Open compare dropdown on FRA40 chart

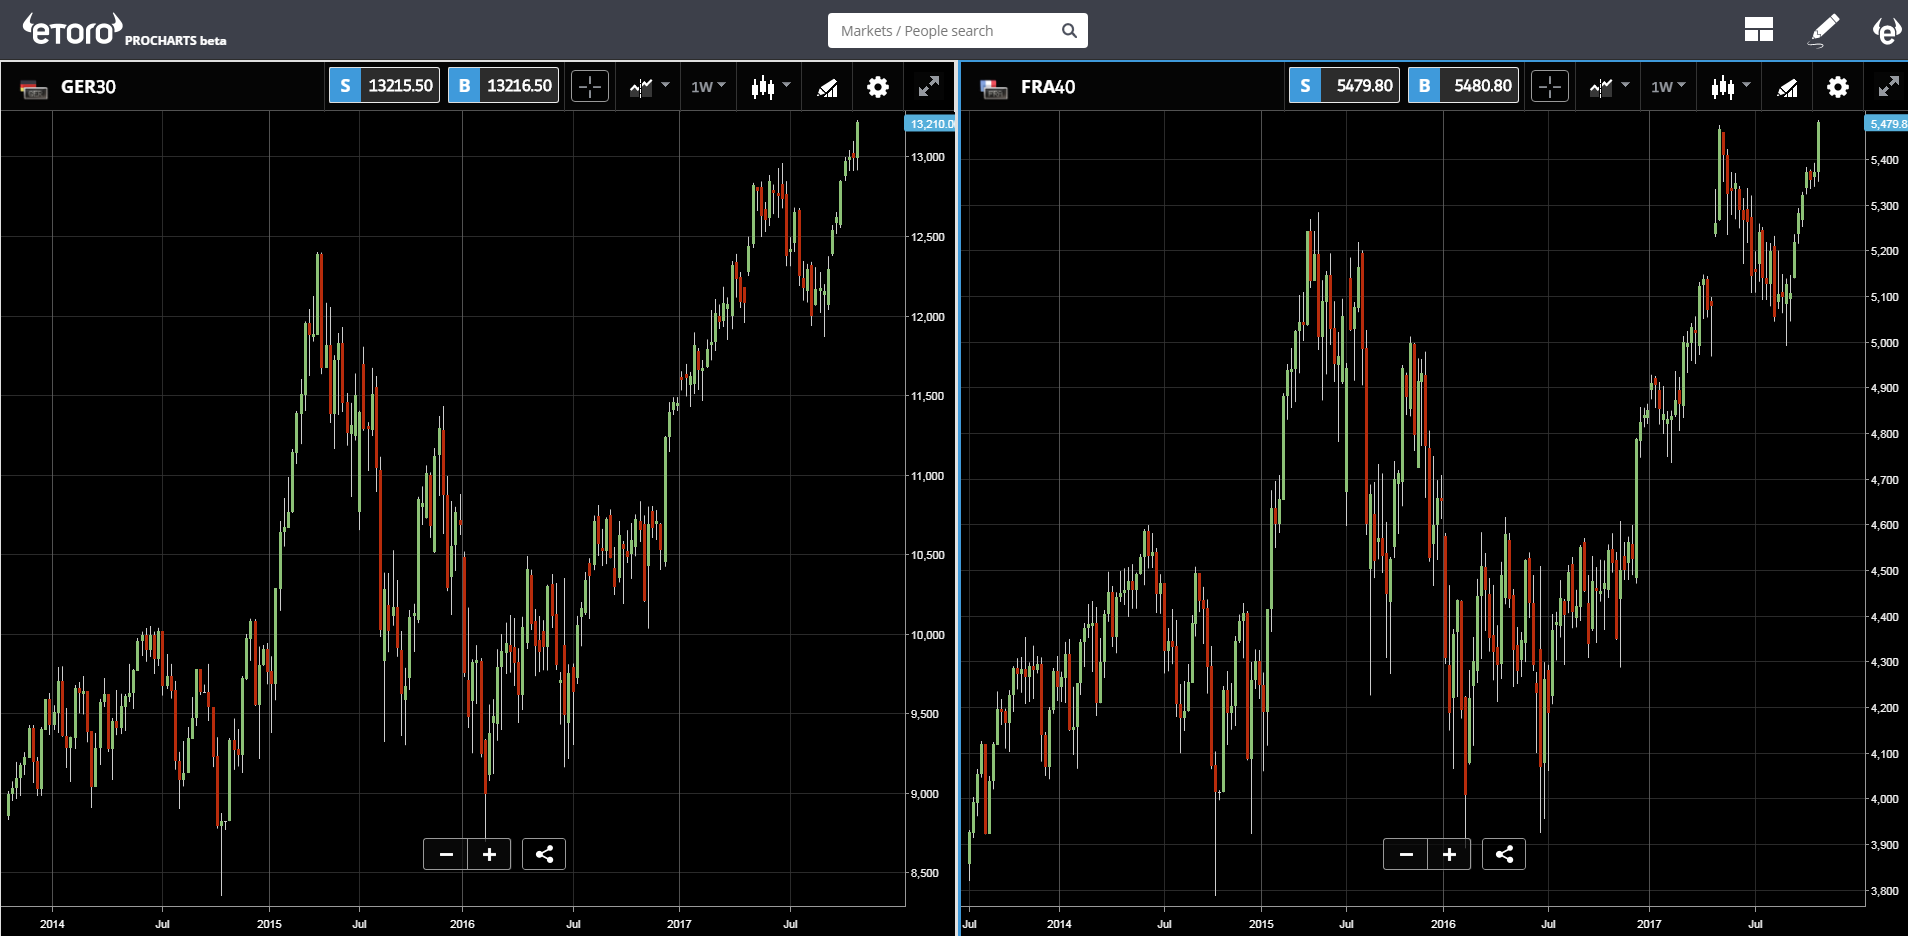pyautogui.click(x=1609, y=87)
